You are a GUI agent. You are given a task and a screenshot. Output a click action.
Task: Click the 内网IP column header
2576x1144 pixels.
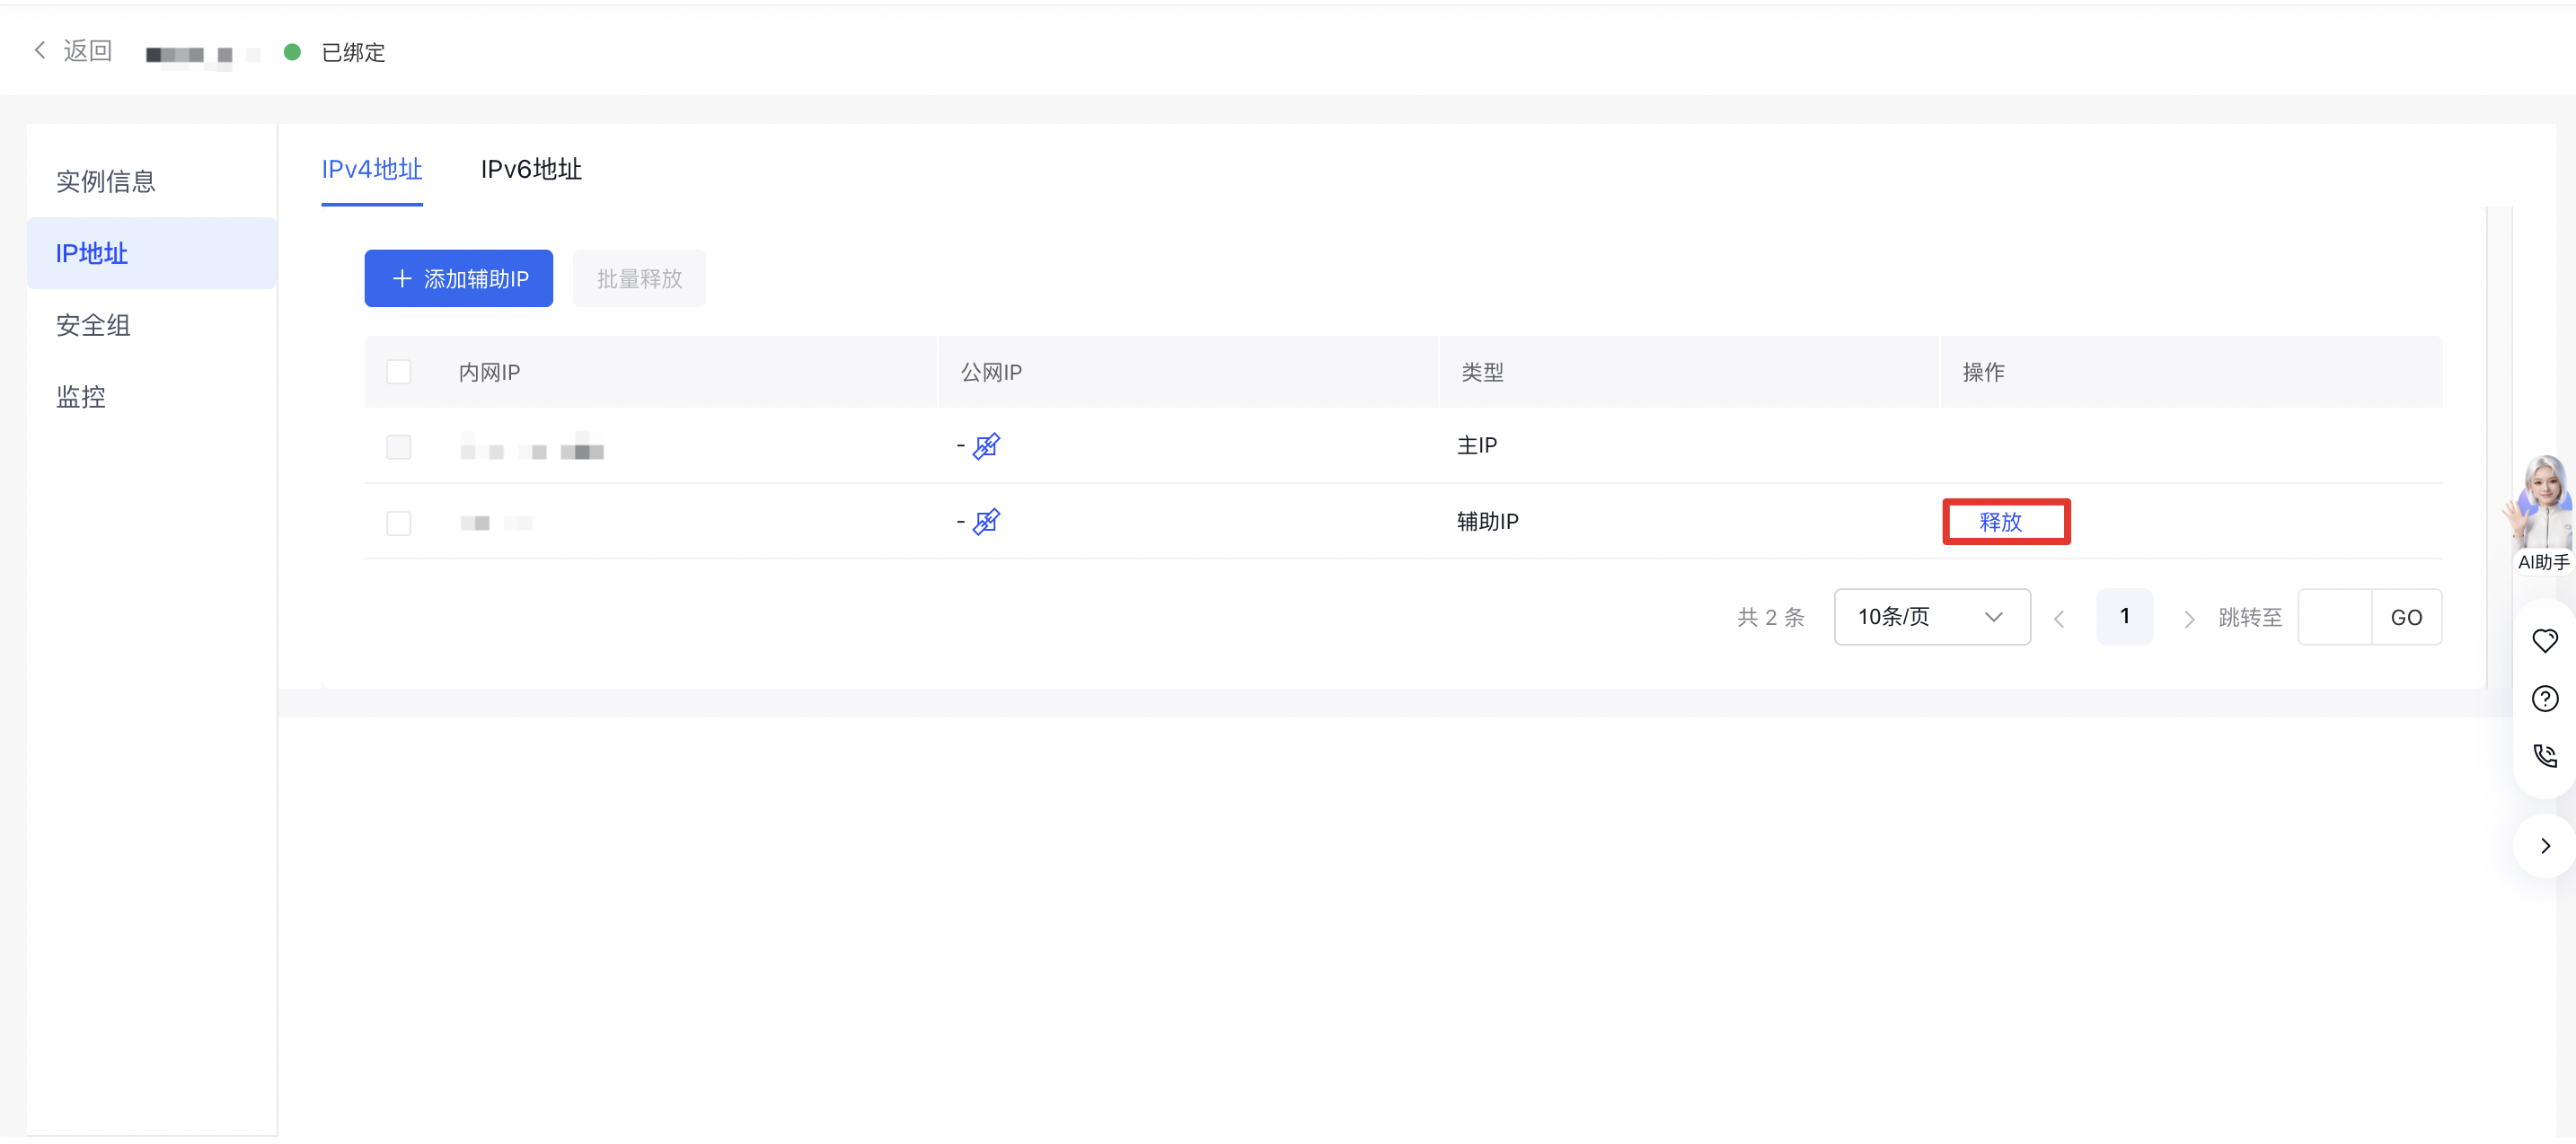click(489, 372)
